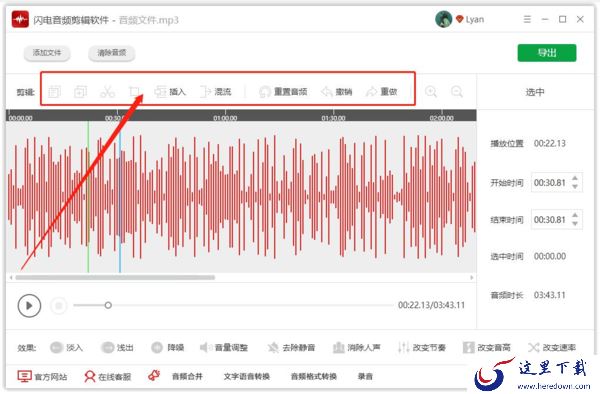This screenshot has width=600, height=394.
Task: Click the 插入 insert tool
Action: pyautogui.click(x=170, y=92)
